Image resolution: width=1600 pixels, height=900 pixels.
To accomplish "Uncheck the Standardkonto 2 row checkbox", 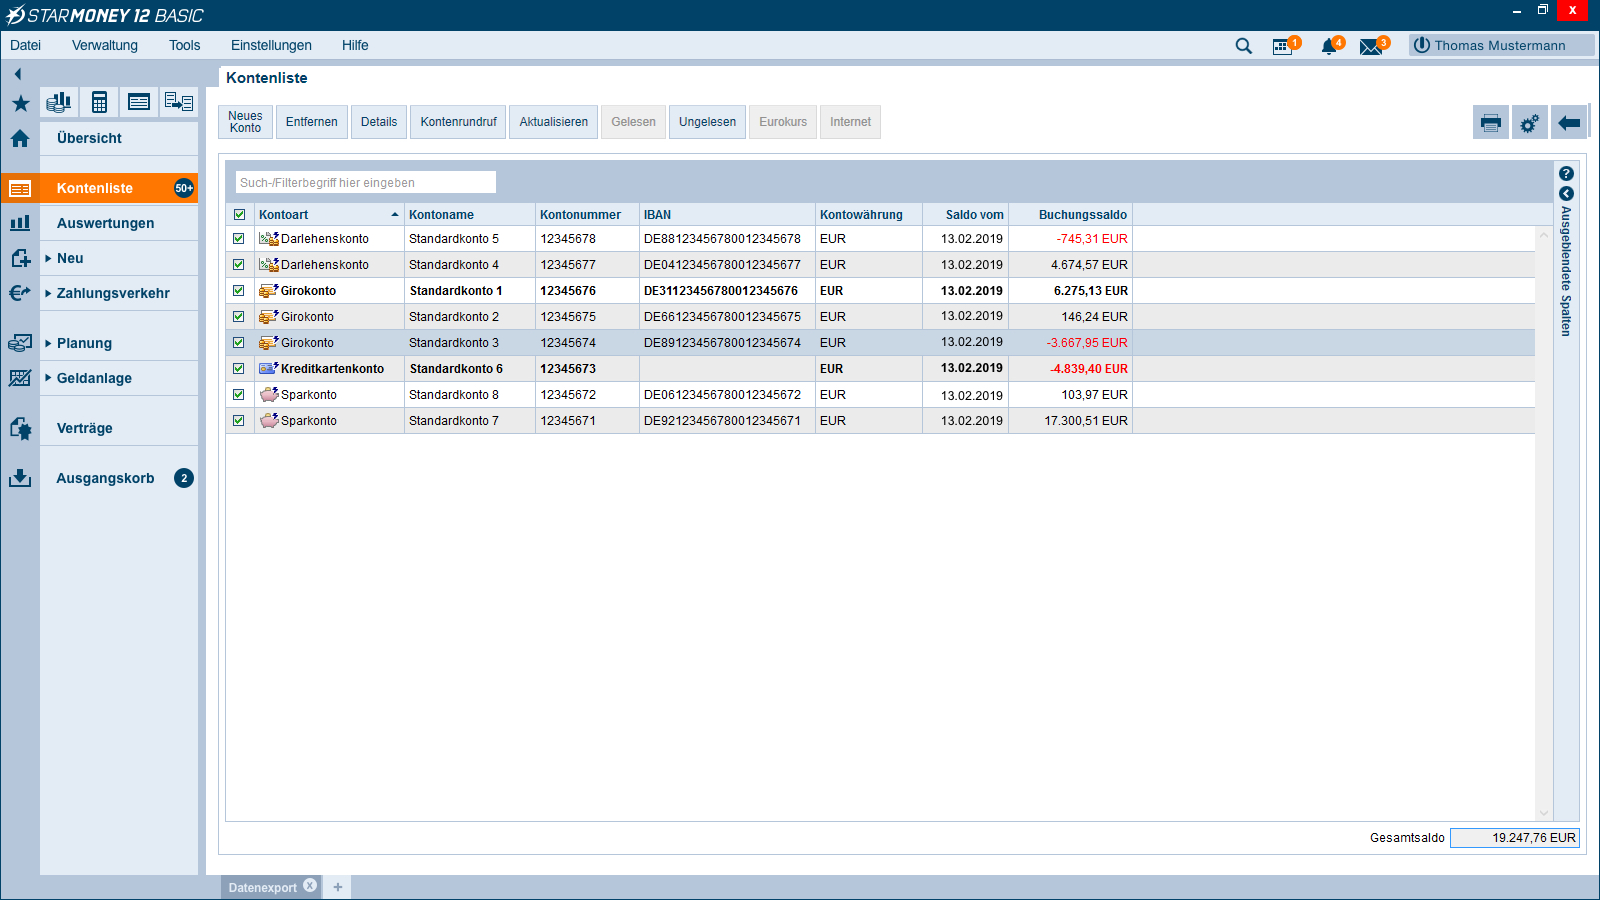I will (238, 317).
